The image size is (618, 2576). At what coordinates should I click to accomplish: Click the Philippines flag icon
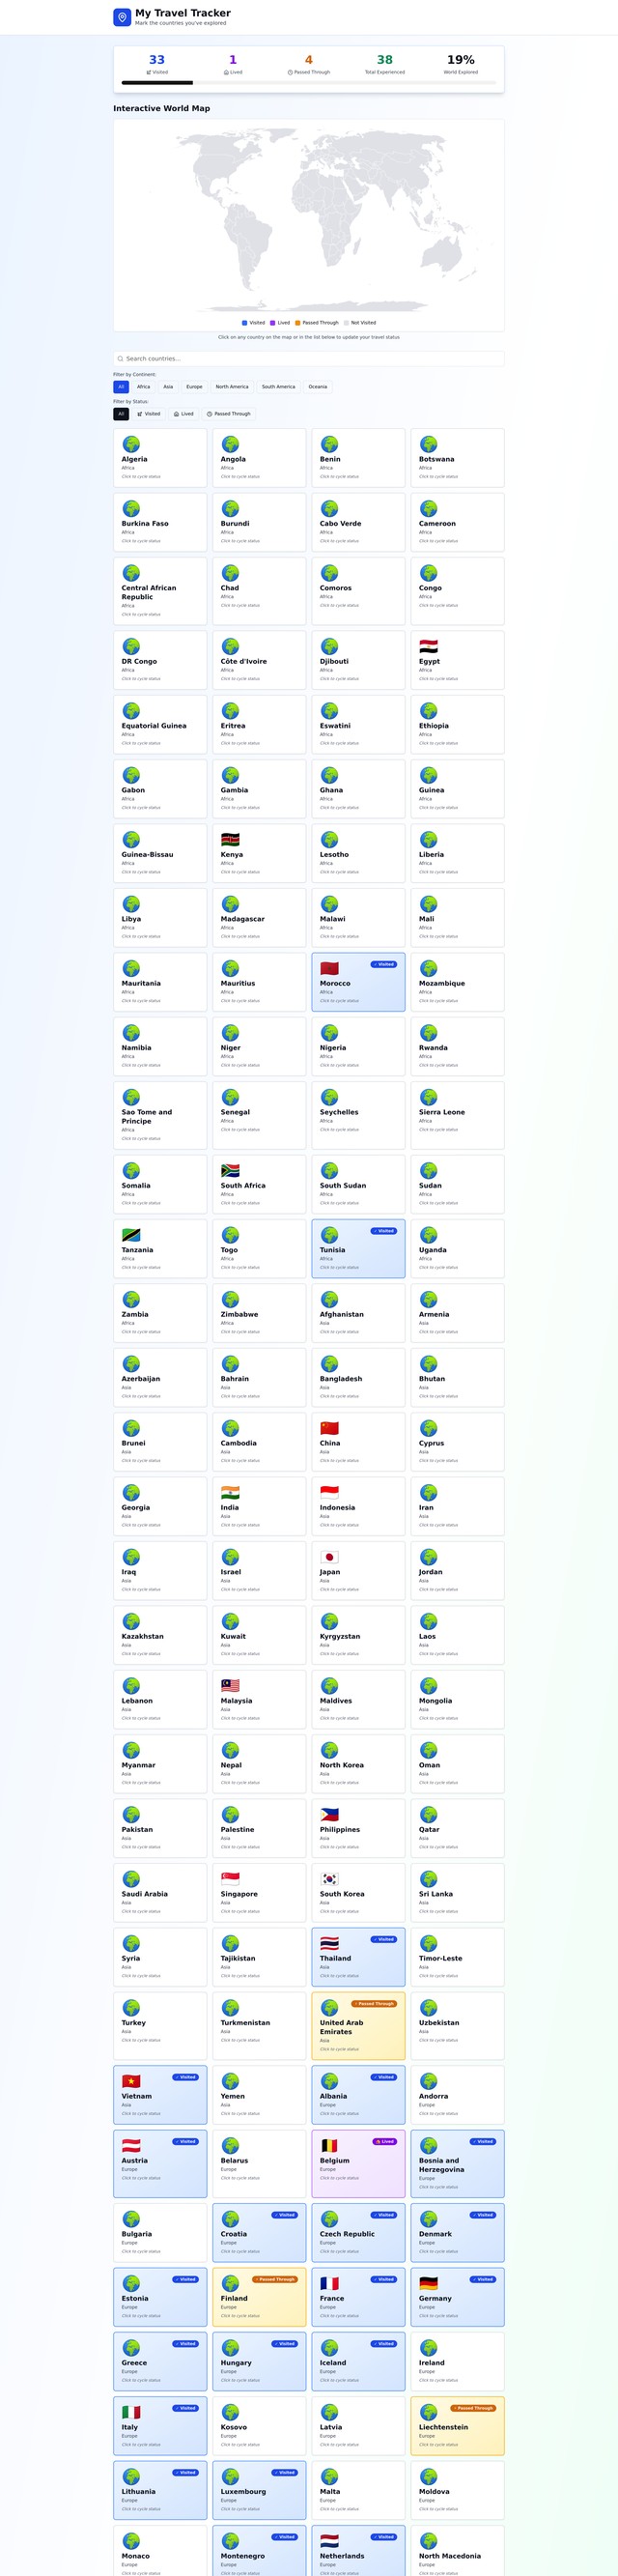pyautogui.click(x=329, y=1814)
